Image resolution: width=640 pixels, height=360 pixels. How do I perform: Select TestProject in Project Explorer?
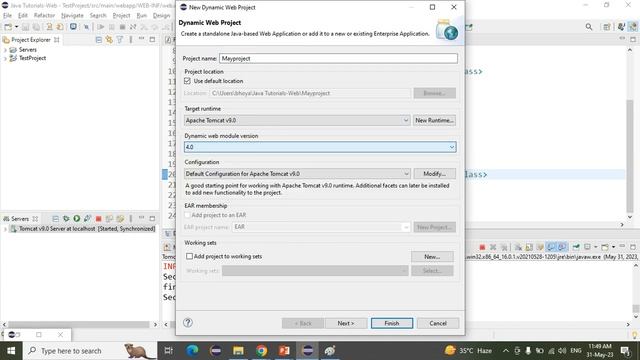coord(32,58)
